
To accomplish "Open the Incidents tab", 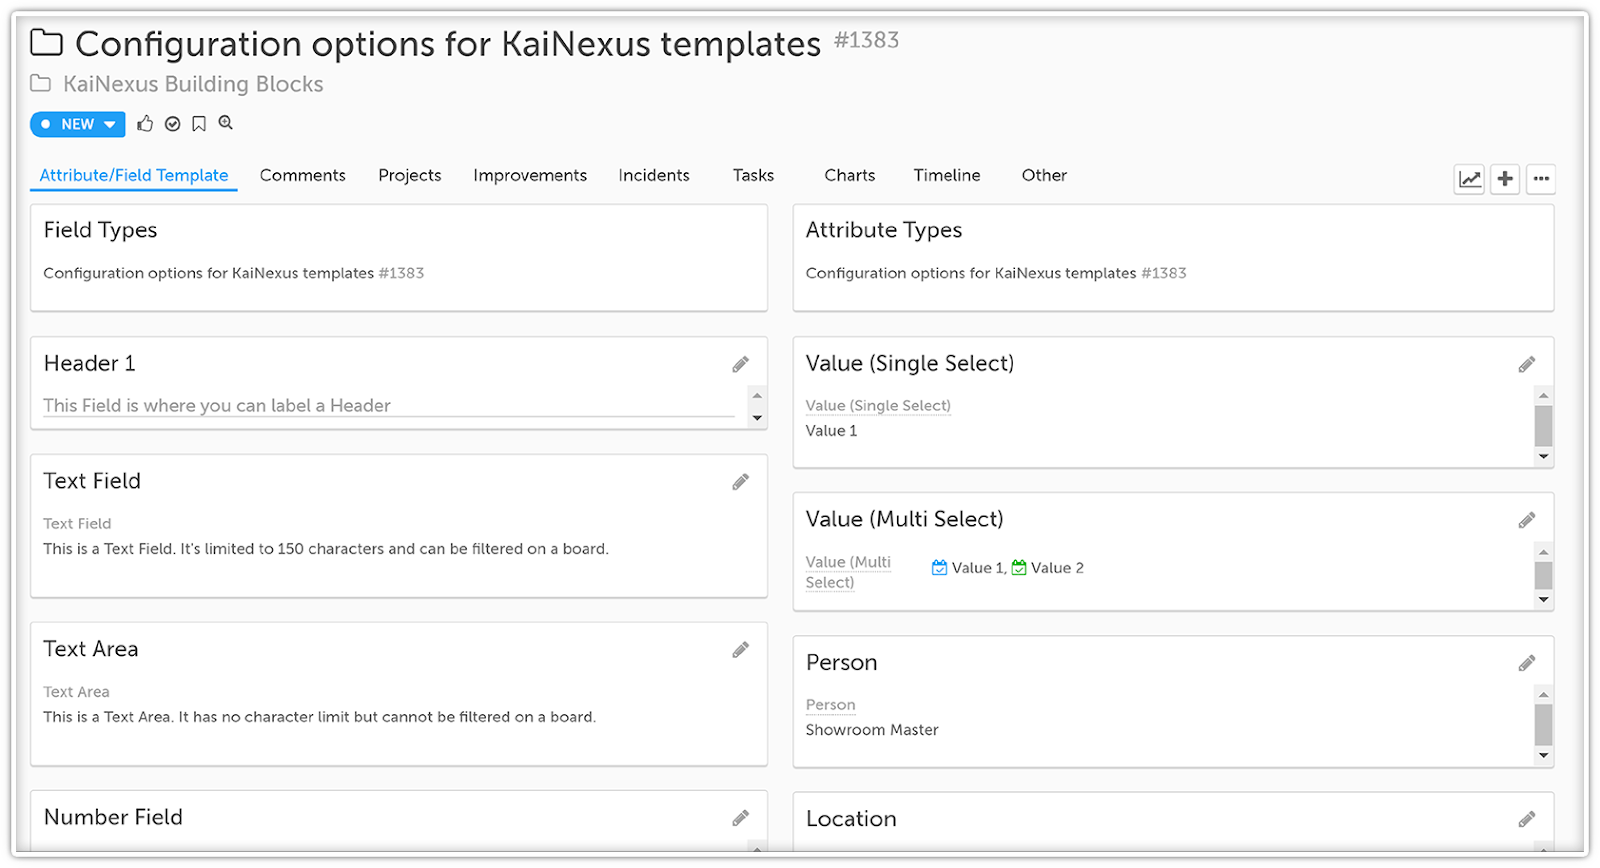I will [x=654, y=175].
